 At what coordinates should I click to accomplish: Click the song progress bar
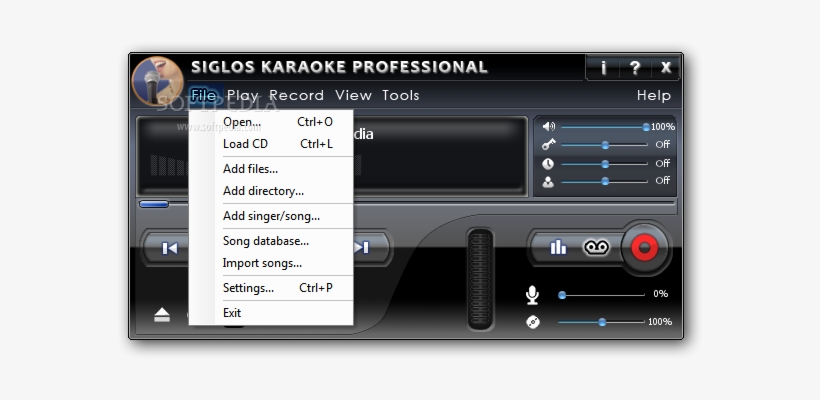[407, 204]
